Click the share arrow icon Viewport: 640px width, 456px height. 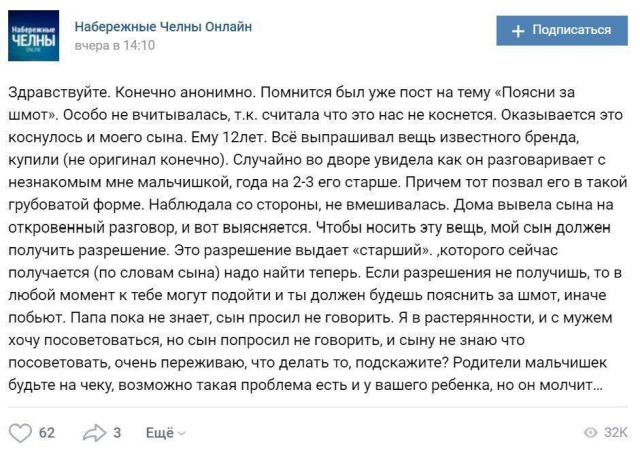(95, 433)
